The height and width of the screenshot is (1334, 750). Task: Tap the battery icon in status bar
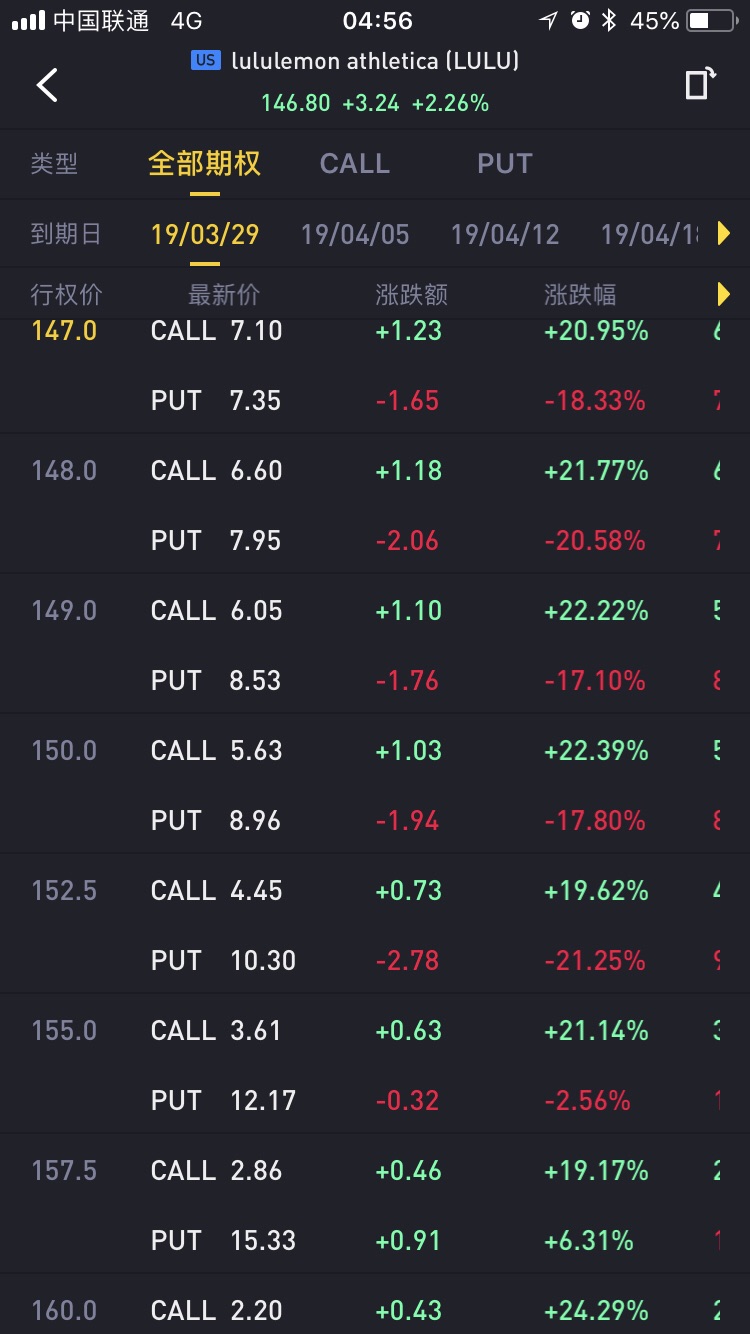[712, 21]
